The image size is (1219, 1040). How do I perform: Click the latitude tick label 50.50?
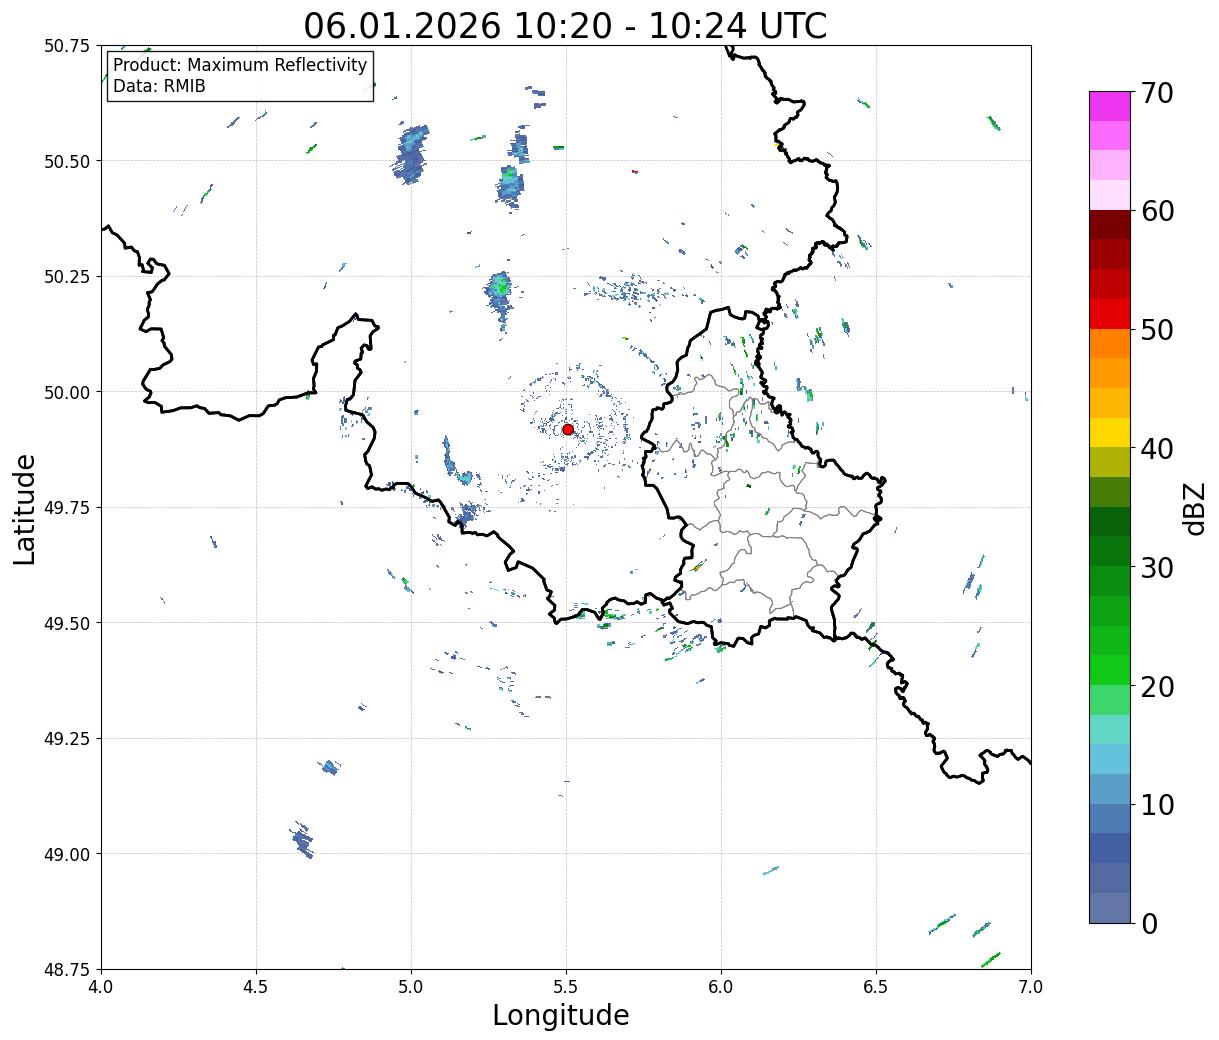click(67, 161)
